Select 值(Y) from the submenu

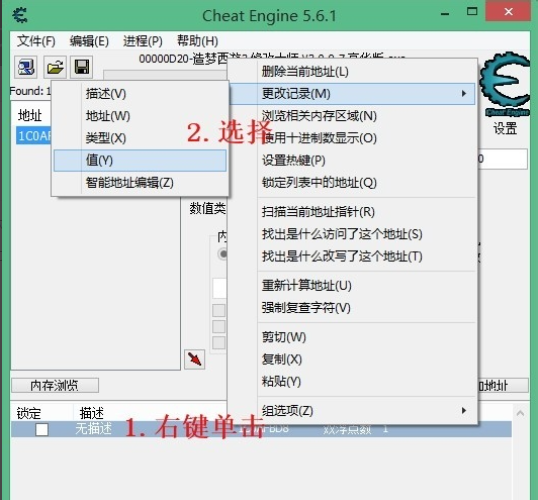[140, 160]
